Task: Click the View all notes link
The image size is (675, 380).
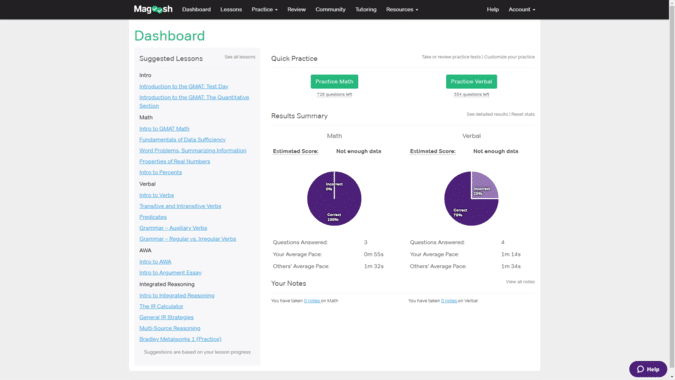Action: [x=520, y=282]
